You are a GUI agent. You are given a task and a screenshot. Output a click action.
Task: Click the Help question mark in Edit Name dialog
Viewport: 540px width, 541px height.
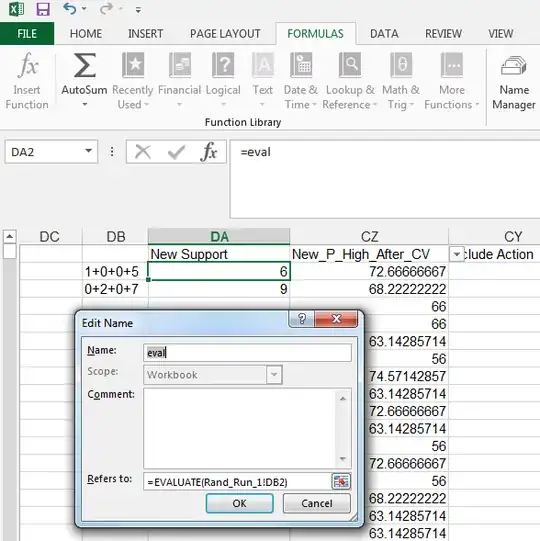click(302, 318)
